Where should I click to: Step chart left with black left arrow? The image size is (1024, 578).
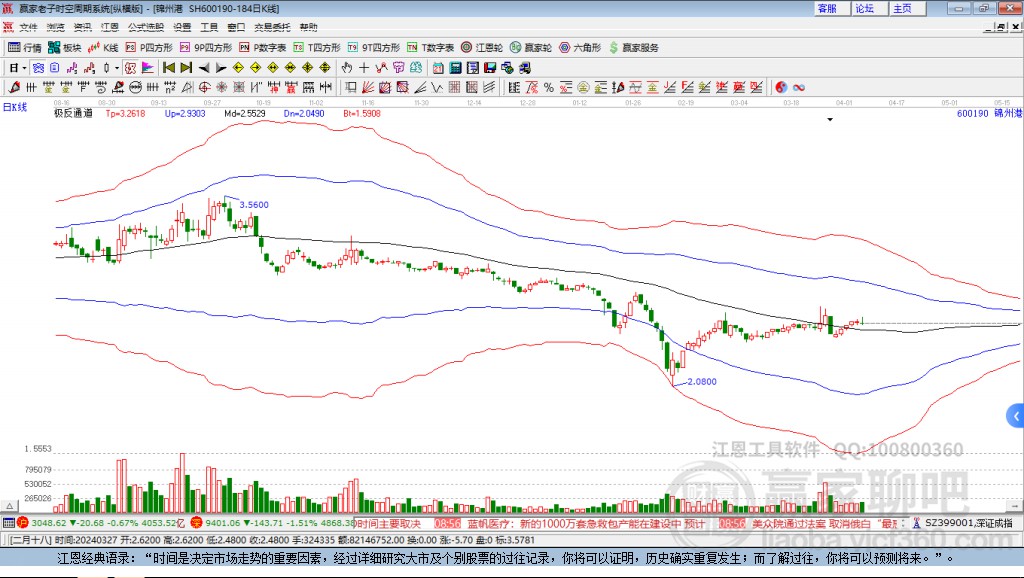(x=204, y=68)
